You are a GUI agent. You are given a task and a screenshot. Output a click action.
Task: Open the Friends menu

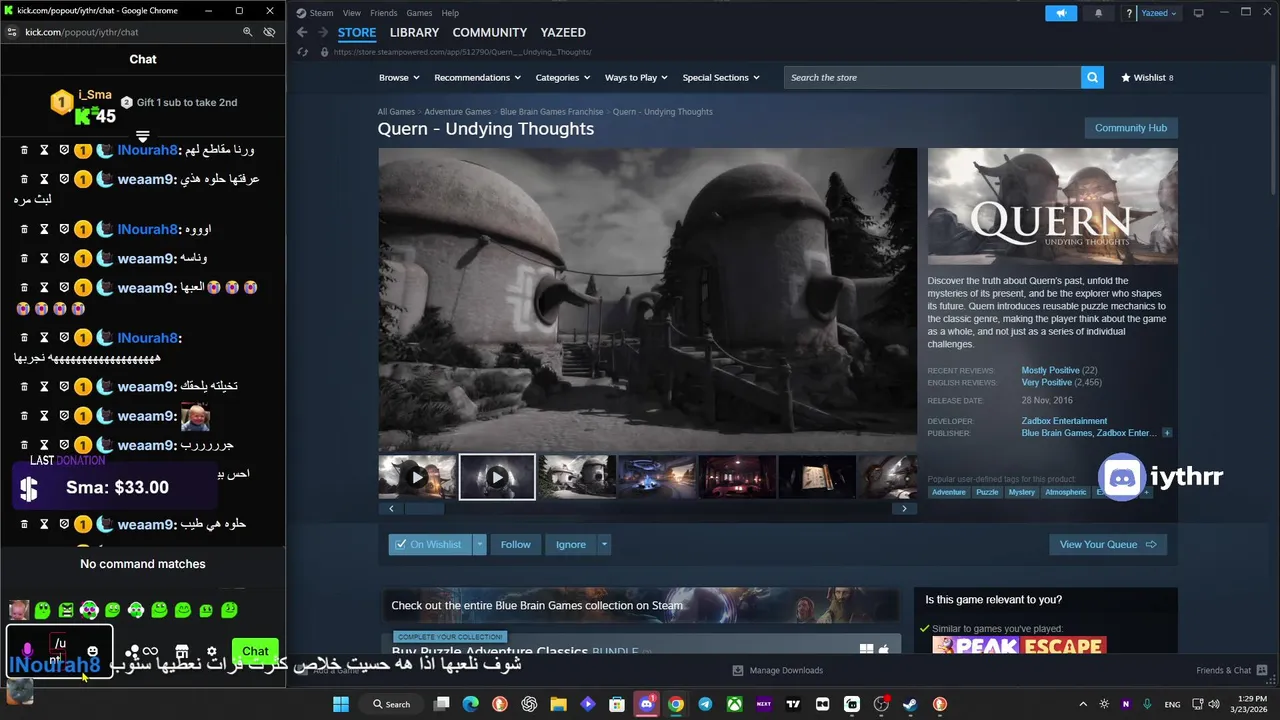[x=383, y=13]
